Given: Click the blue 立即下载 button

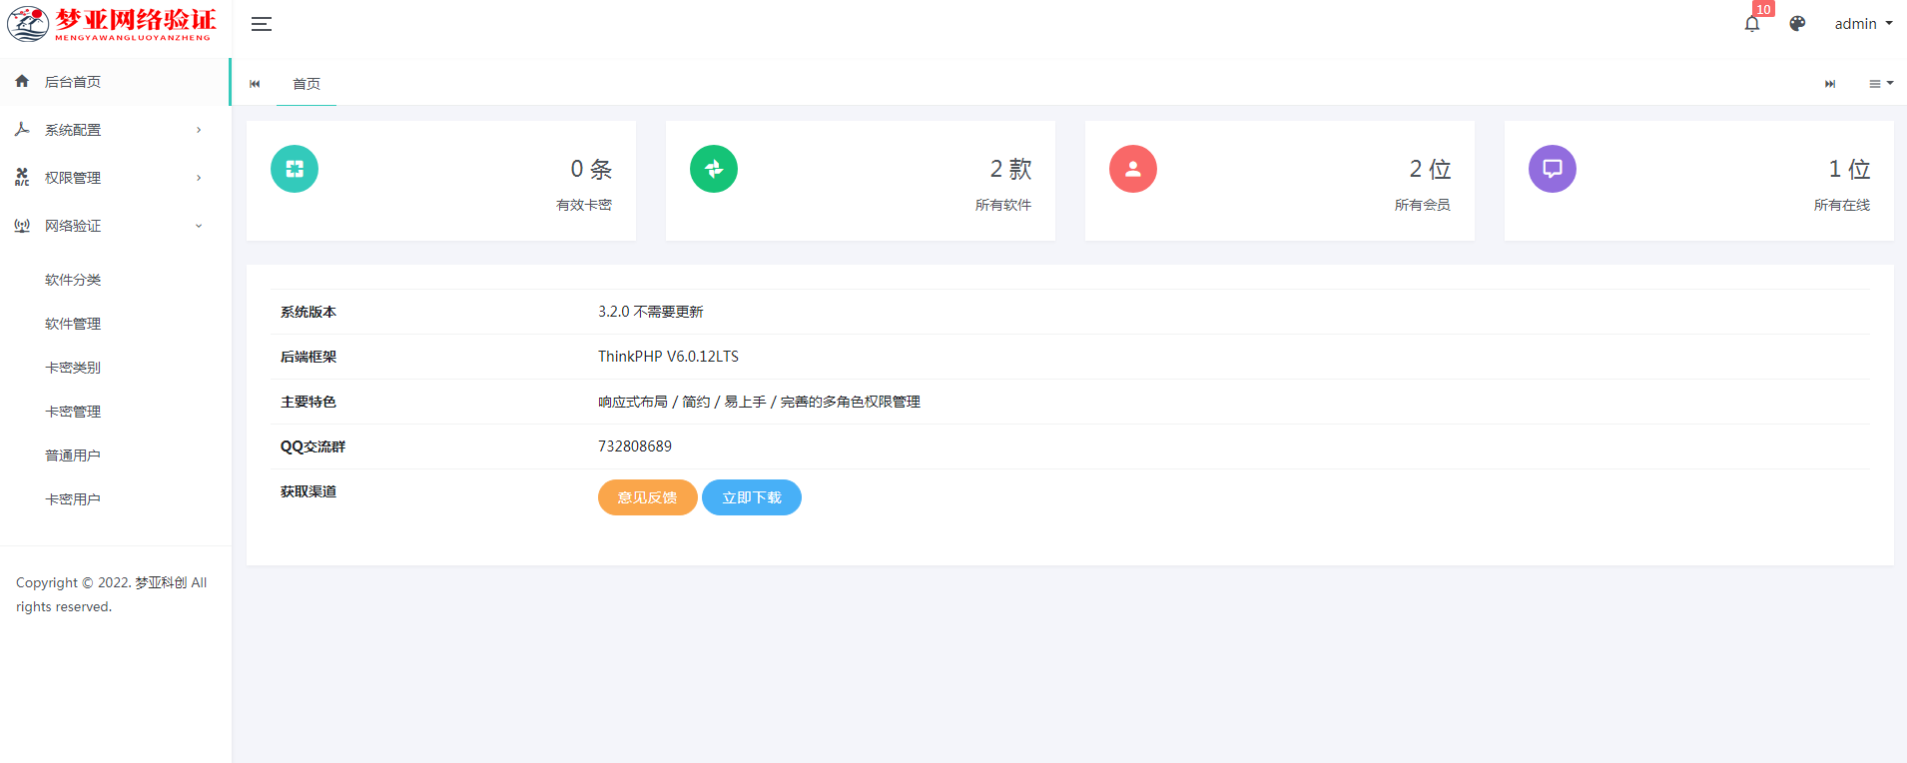Looking at the screenshot, I should click(751, 498).
